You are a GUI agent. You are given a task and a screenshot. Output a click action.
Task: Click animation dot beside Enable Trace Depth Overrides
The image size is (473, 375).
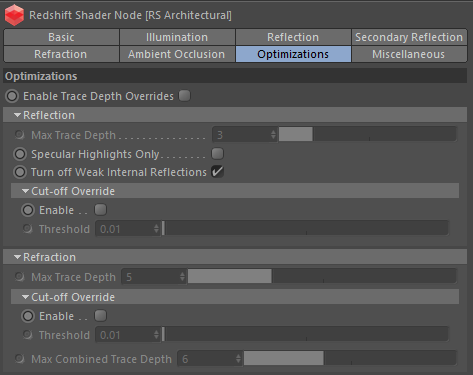pos(12,96)
